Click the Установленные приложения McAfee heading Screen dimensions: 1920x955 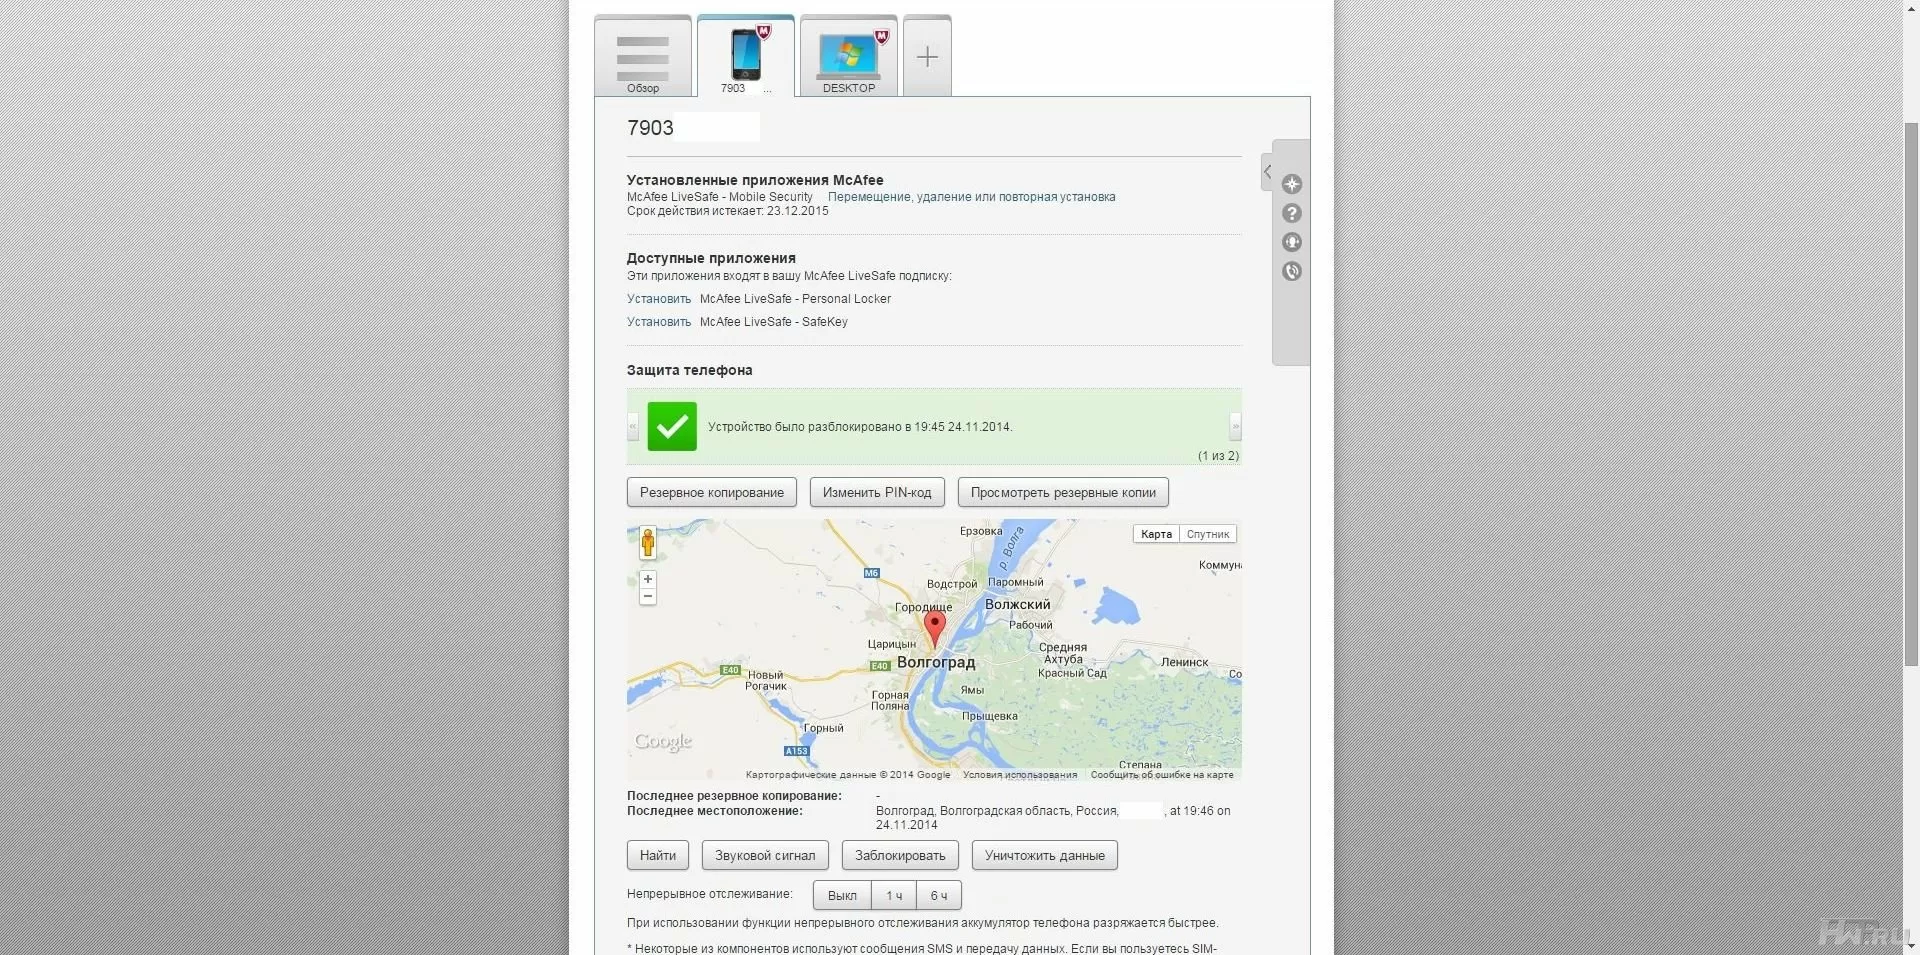pyautogui.click(x=755, y=180)
